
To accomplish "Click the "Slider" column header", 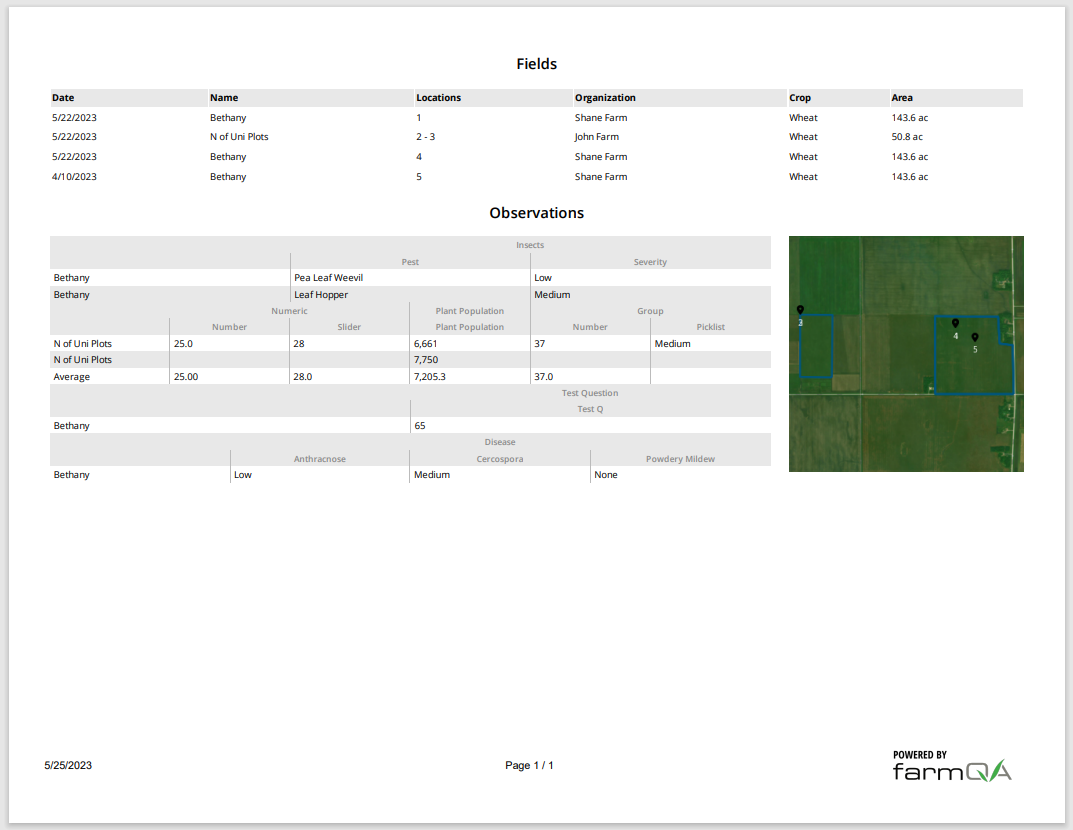I will coord(349,327).
